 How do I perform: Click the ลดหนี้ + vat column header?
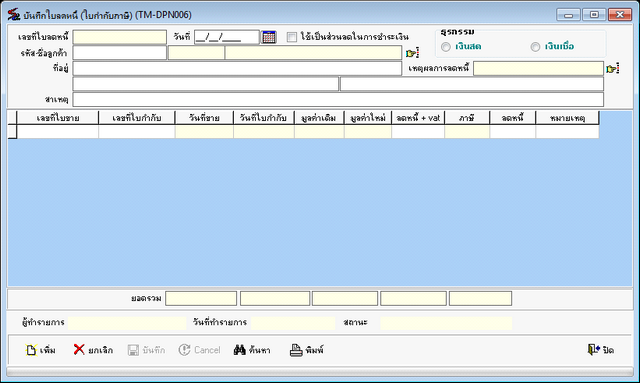(x=418, y=118)
